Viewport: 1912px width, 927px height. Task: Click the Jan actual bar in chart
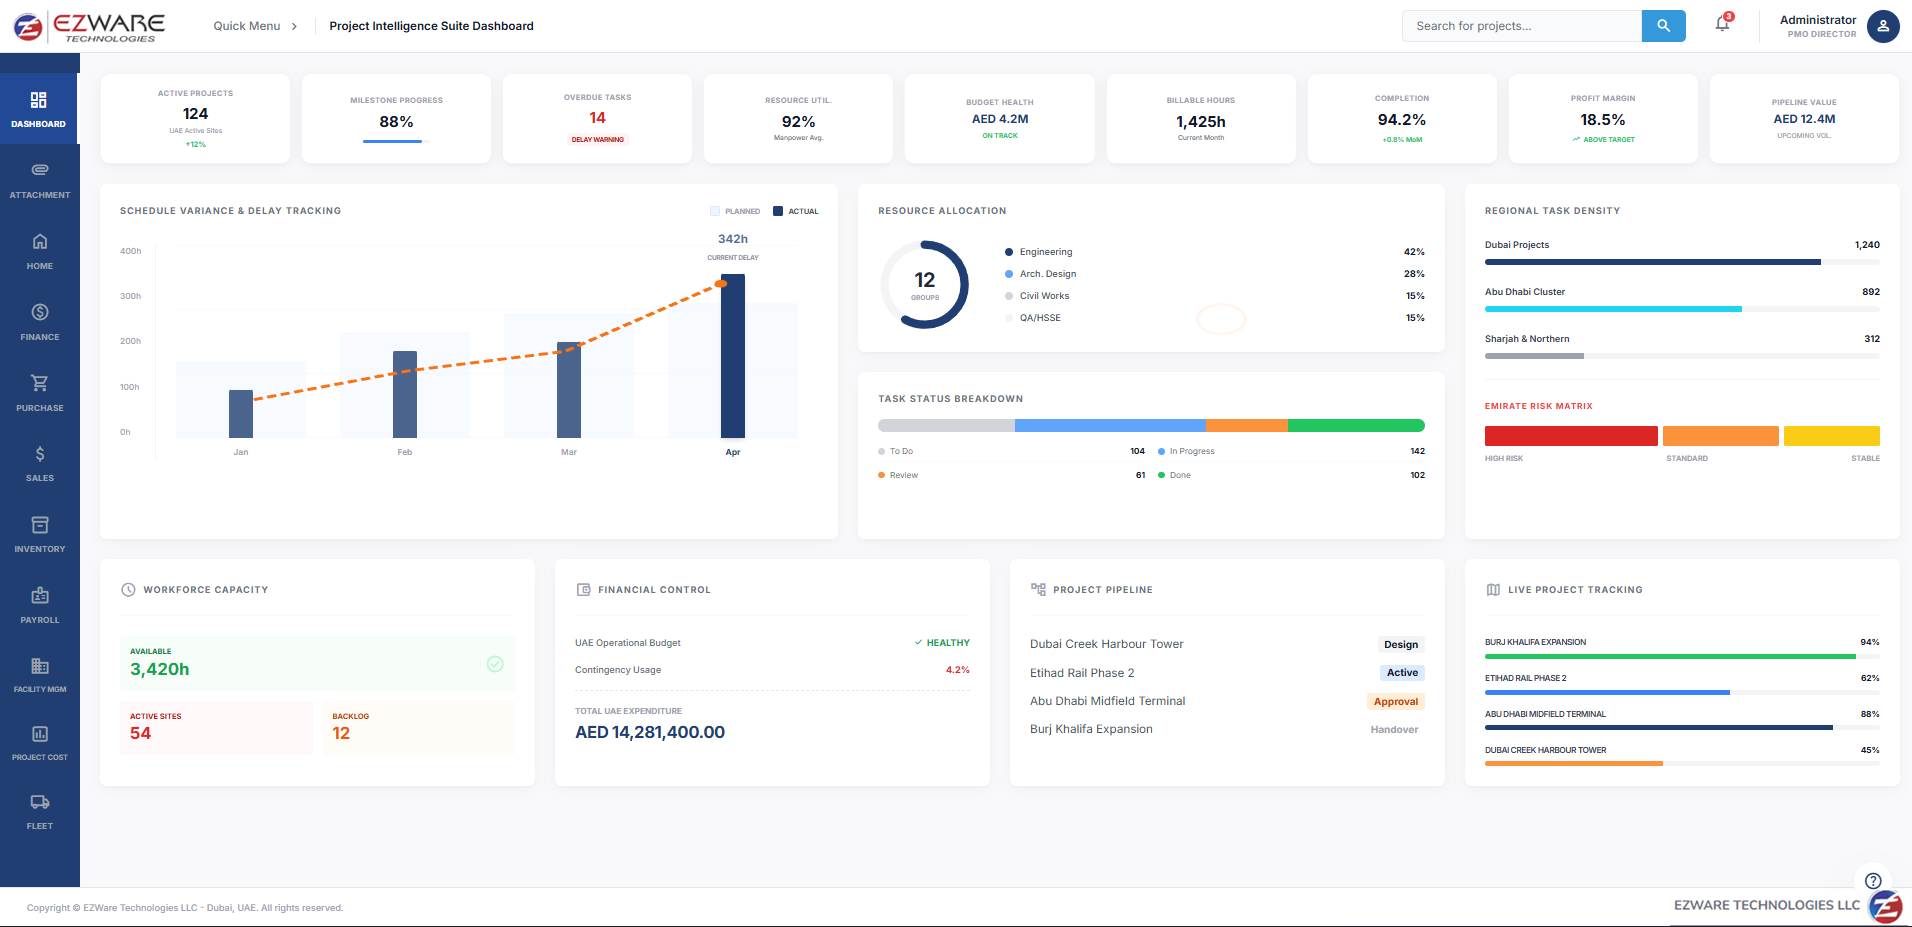point(241,414)
